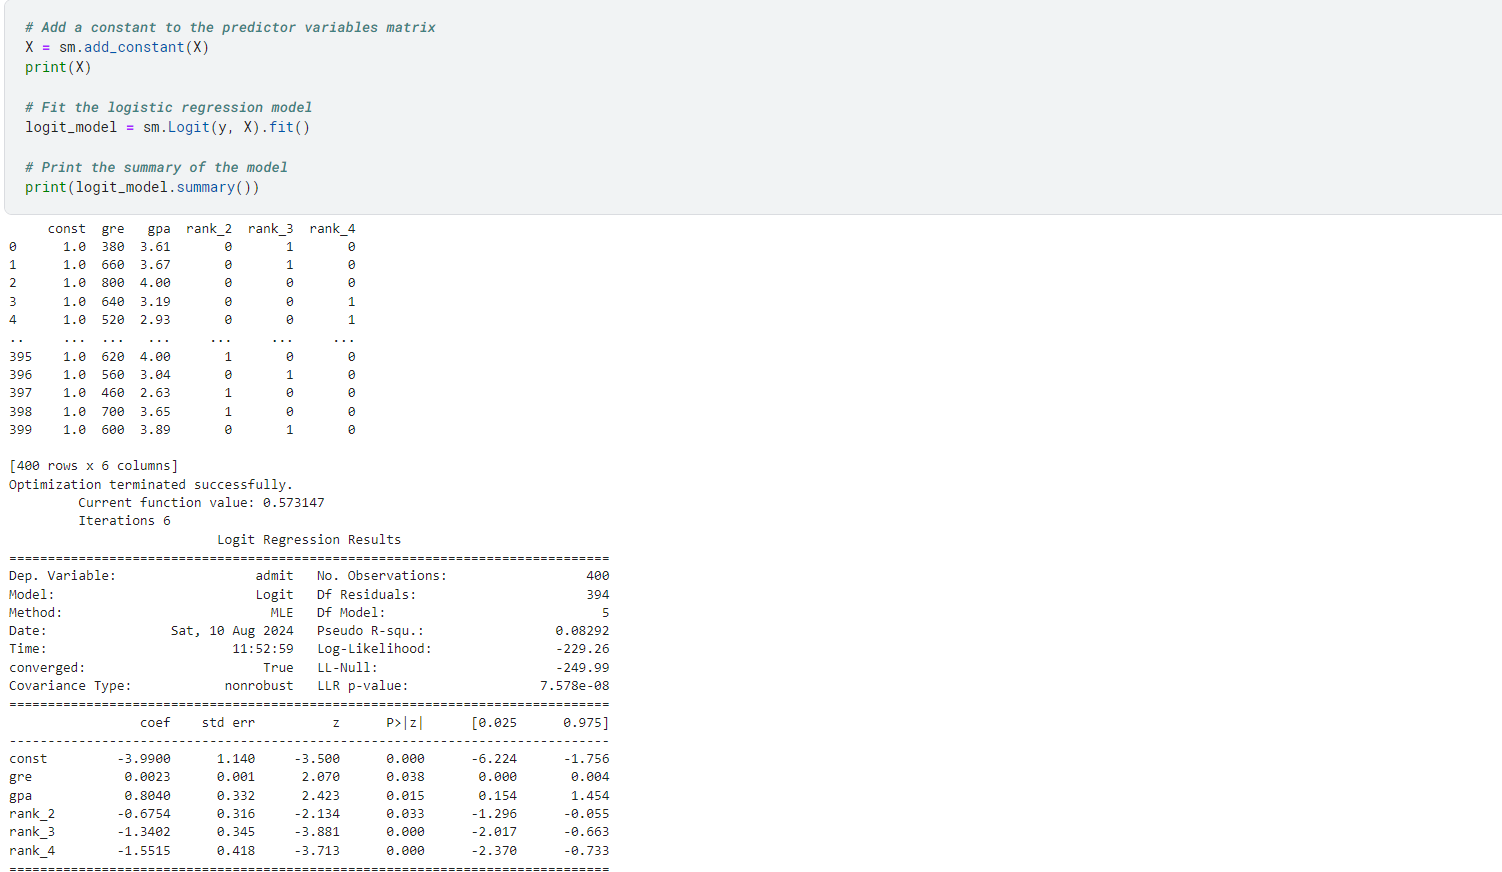Click the 'converged:' value True

pyautogui.click(x=279, y=668)
